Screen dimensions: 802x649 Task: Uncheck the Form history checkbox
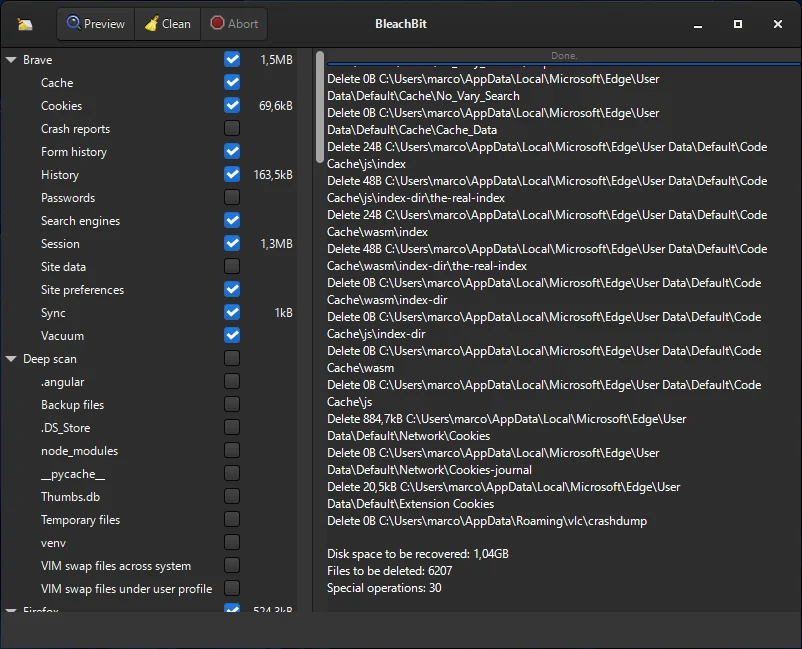click(232, 151)
